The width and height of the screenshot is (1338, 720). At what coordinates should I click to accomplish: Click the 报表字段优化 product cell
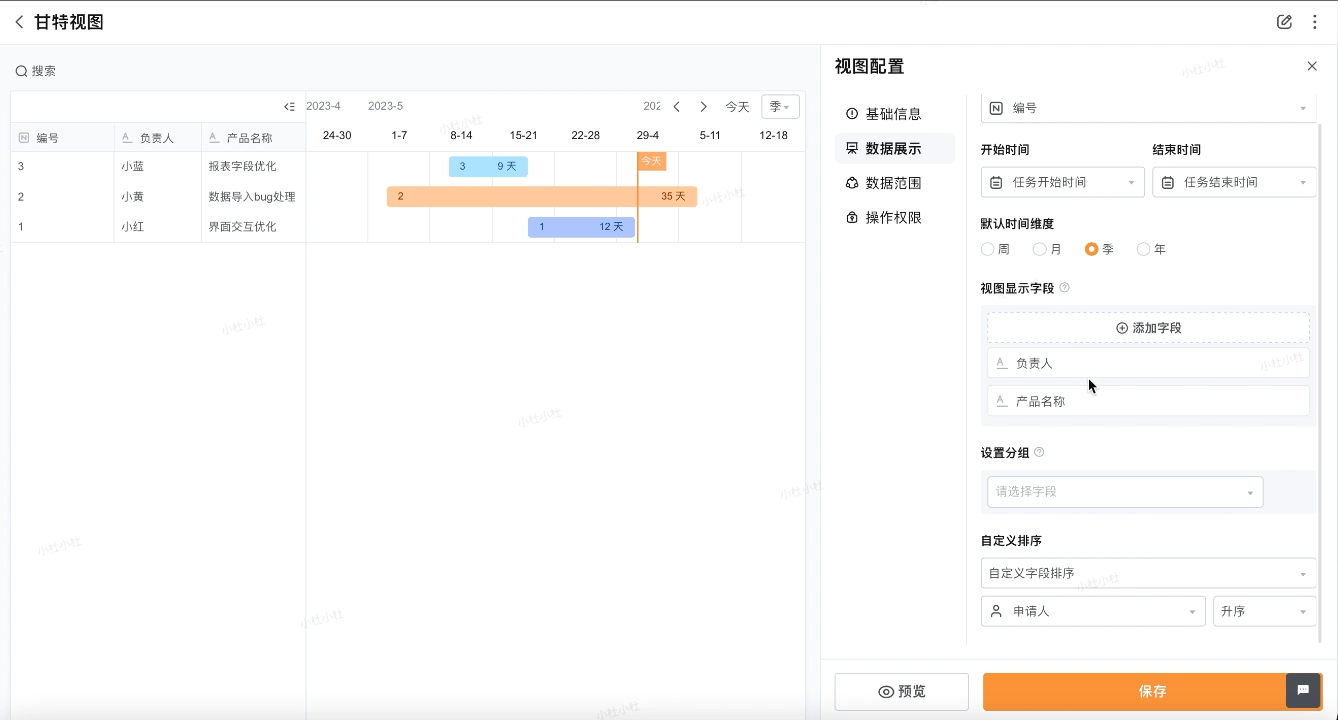coord(254,166)
